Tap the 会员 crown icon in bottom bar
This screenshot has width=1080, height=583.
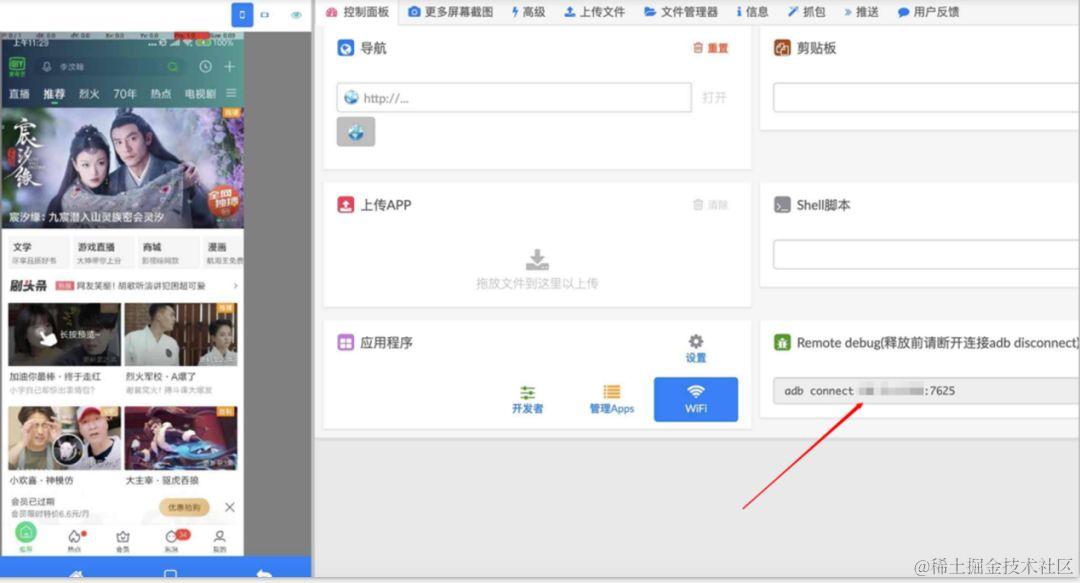pos(123,539)
